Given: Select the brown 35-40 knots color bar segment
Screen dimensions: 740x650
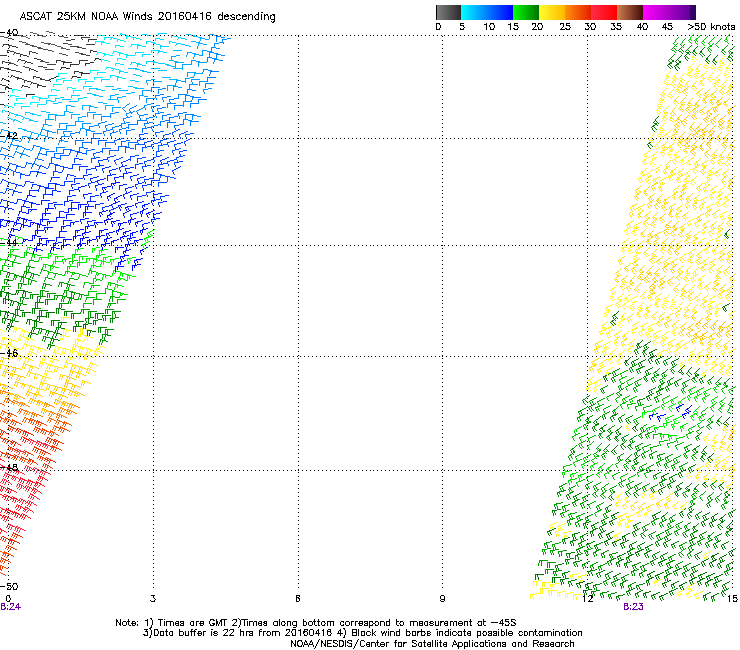Looking at the screenshot, I should pyautogui.click(x=630, y=12).
